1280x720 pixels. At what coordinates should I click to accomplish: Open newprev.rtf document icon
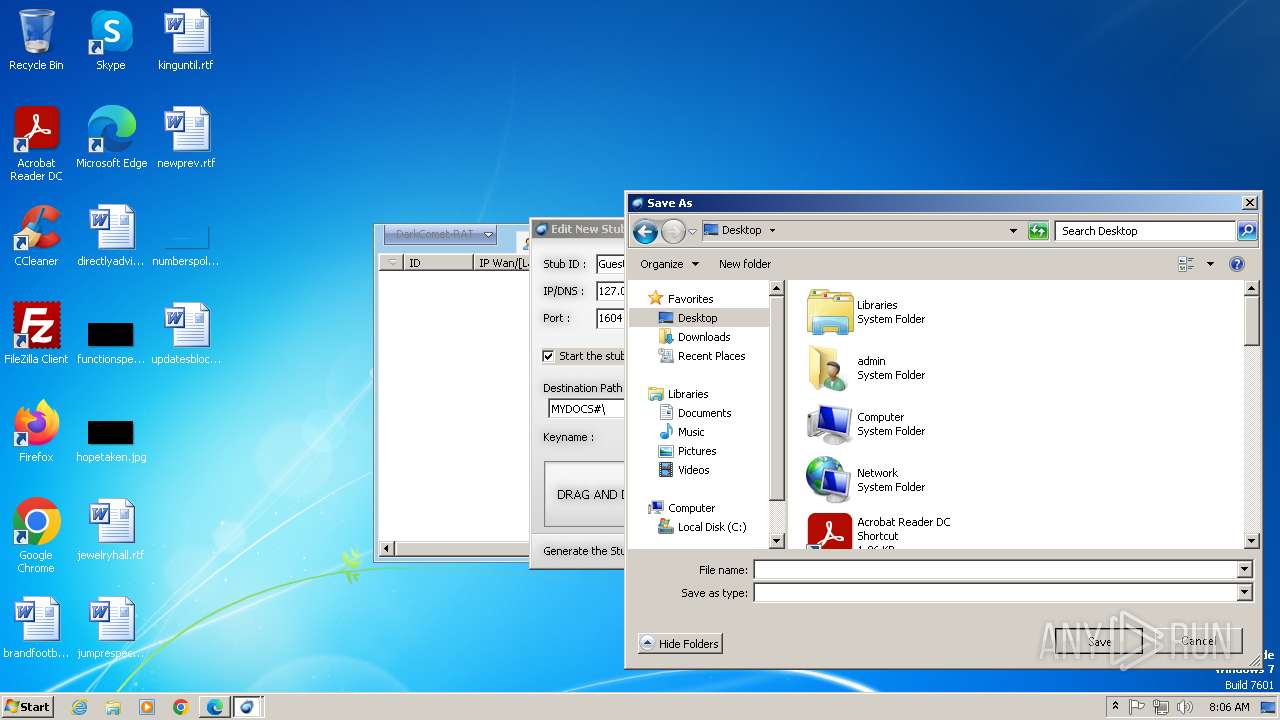[x=186, y=138]
